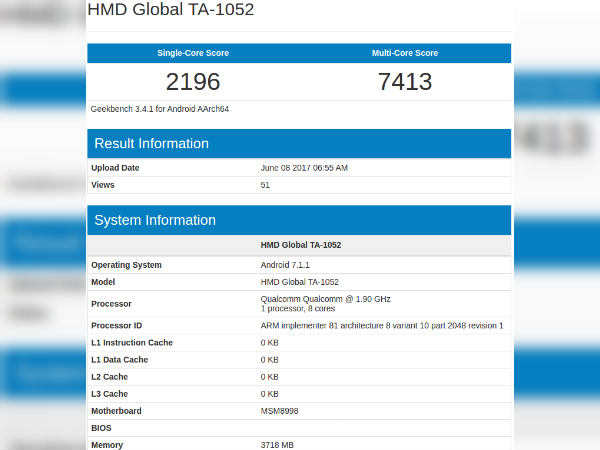Click the L3 Cache label
This screenshot has width=600, height=450.
[109, 394]
